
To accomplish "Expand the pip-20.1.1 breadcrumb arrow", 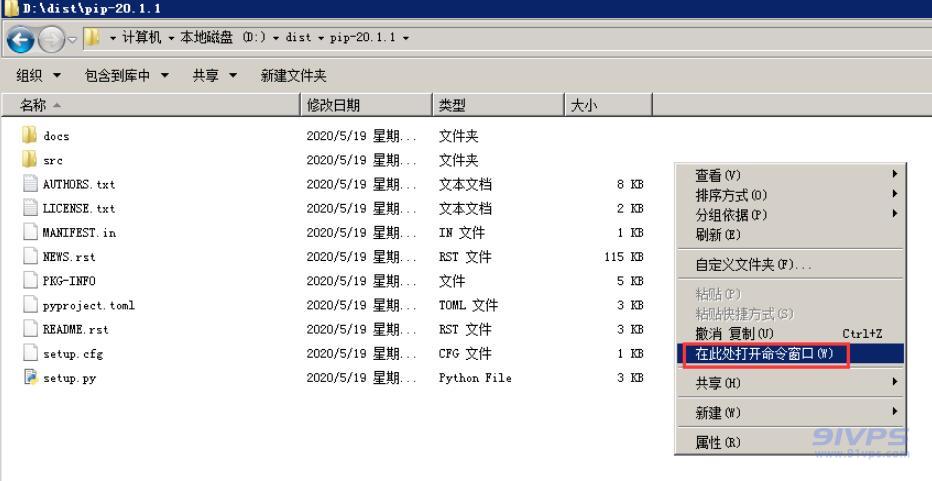I will click(406, 38).
